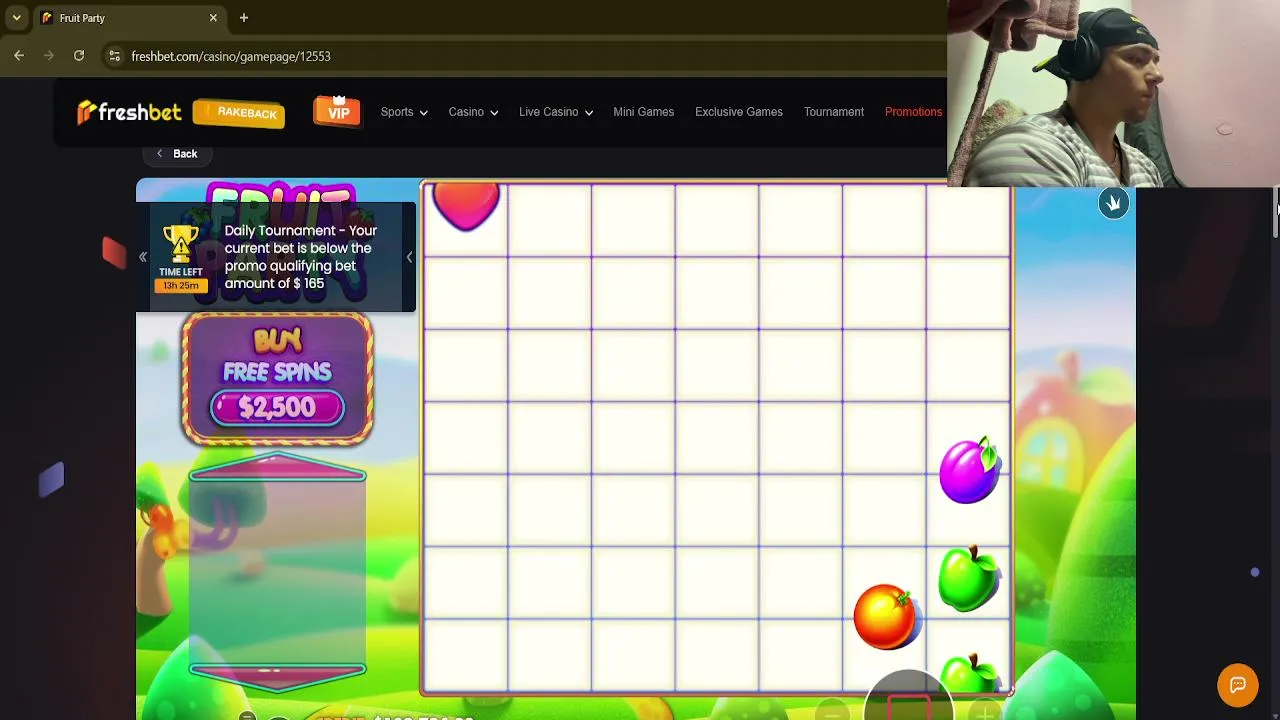Open the Promotions menu item
This screenshot has width=1280, height=720.
913,112
